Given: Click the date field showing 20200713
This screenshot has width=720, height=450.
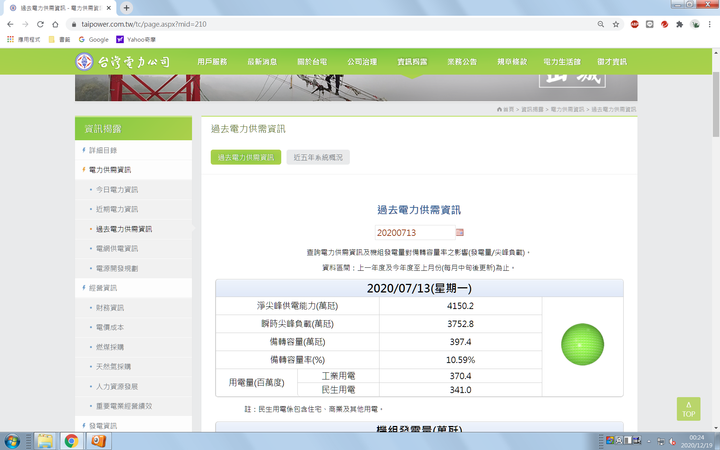Looking at the screenshot, I should coord(415,232).
